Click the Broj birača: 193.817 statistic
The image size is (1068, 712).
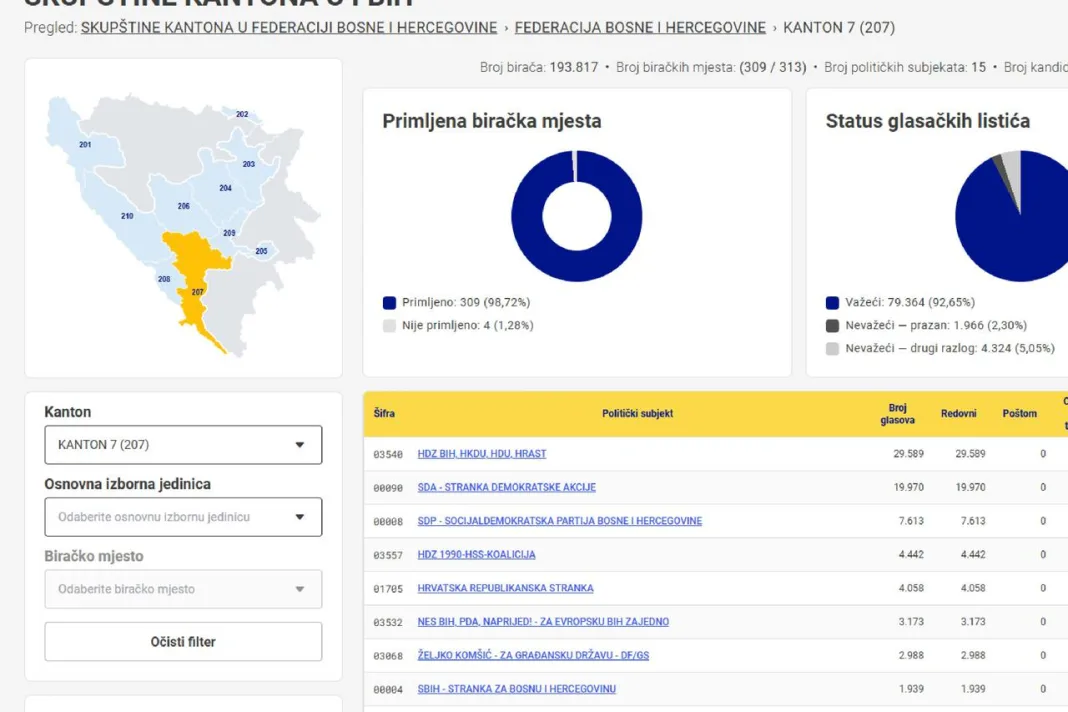click(539, 67)
